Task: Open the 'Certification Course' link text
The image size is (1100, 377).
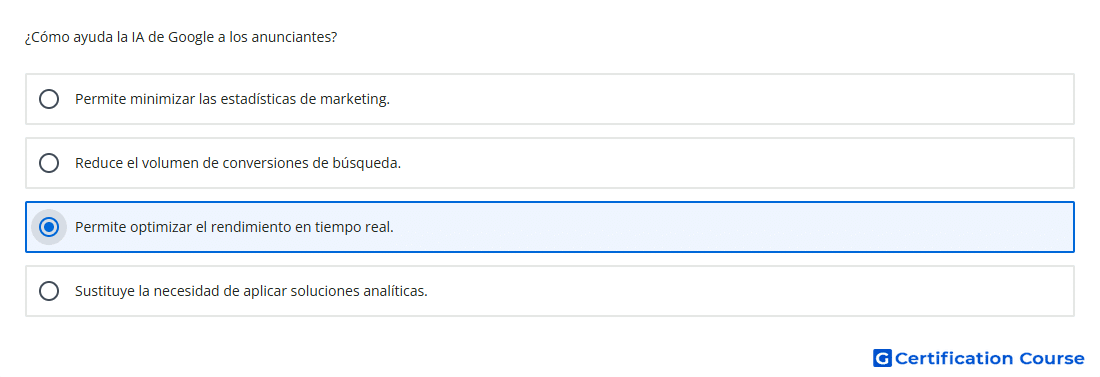Action: [x=989, y=358]
